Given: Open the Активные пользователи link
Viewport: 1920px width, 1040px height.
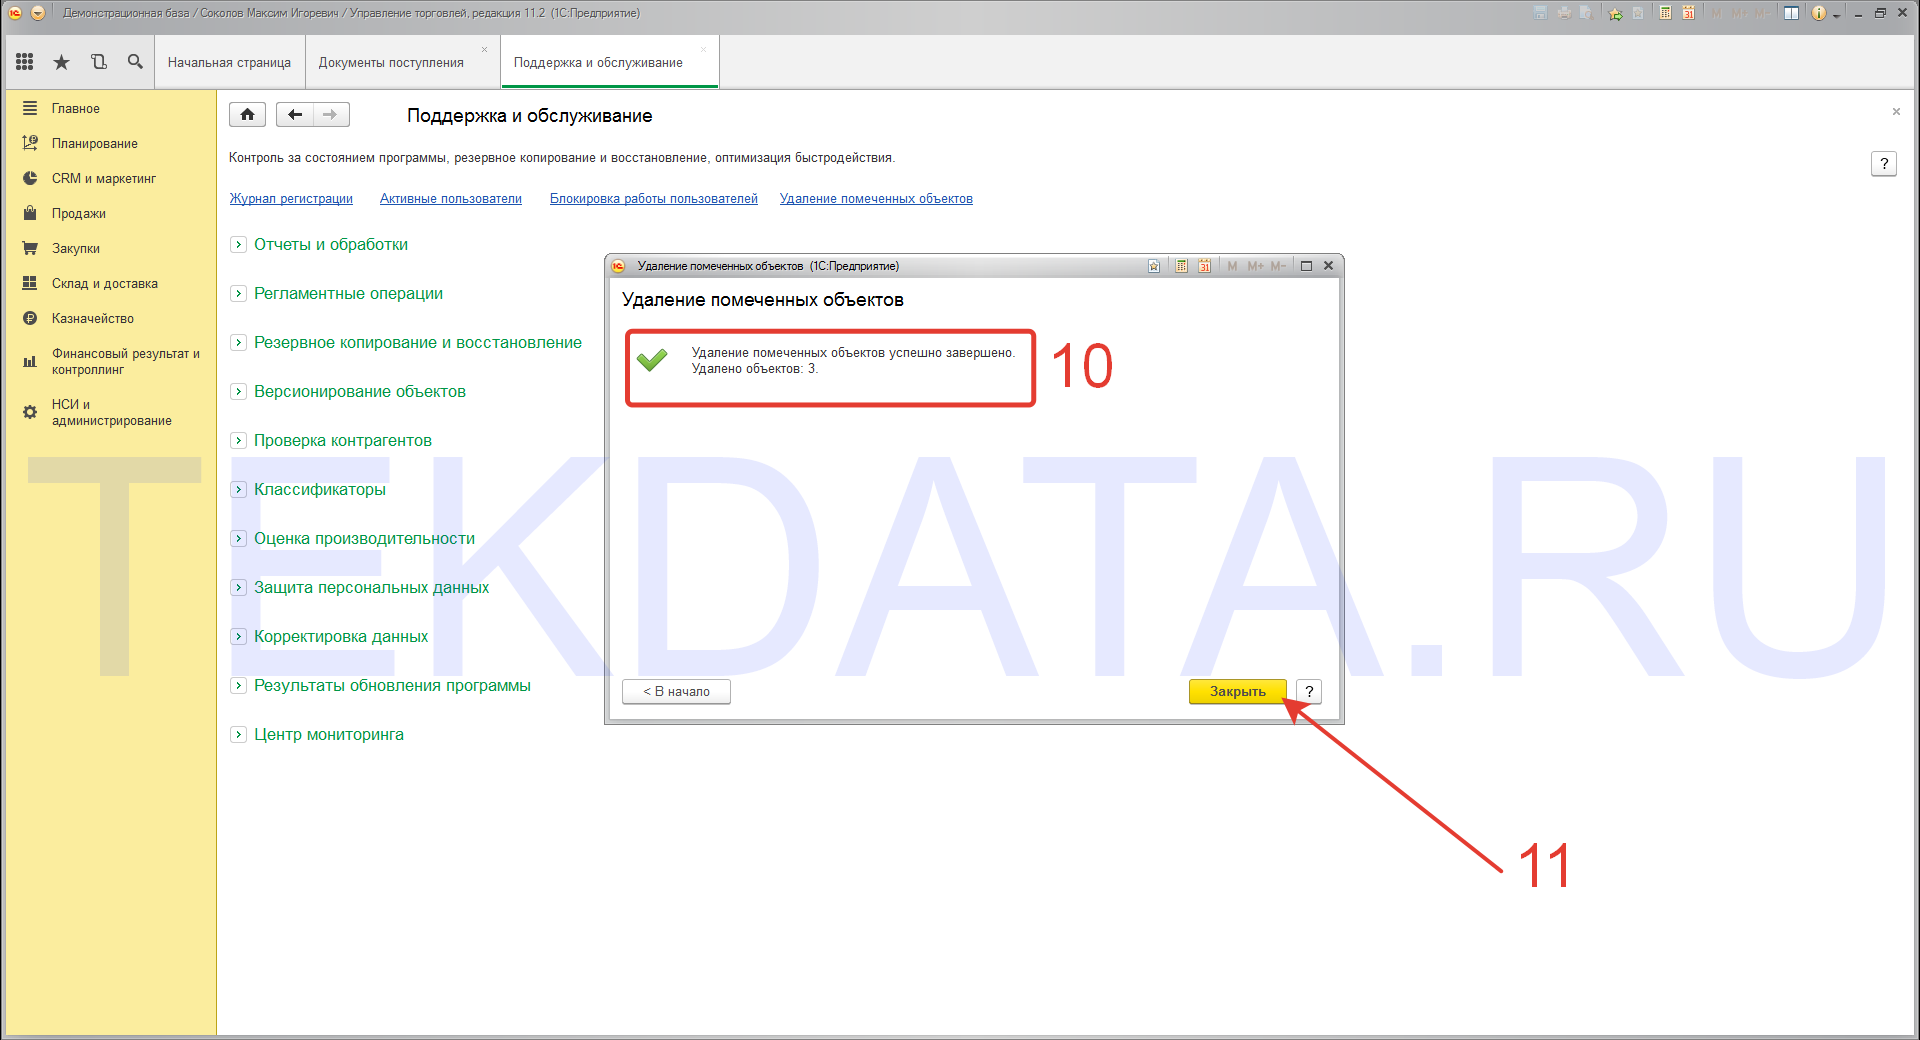Looking at the screenshot, I should (x=451, y=198).
